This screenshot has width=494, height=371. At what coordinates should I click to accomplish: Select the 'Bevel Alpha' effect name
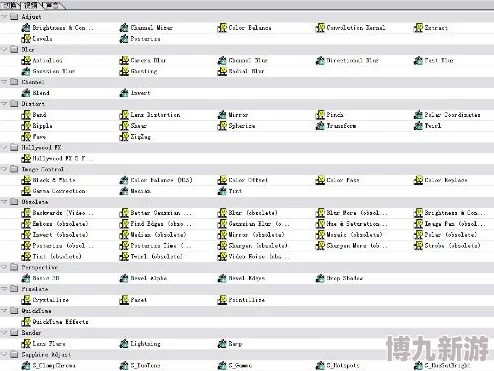point(149,278)
